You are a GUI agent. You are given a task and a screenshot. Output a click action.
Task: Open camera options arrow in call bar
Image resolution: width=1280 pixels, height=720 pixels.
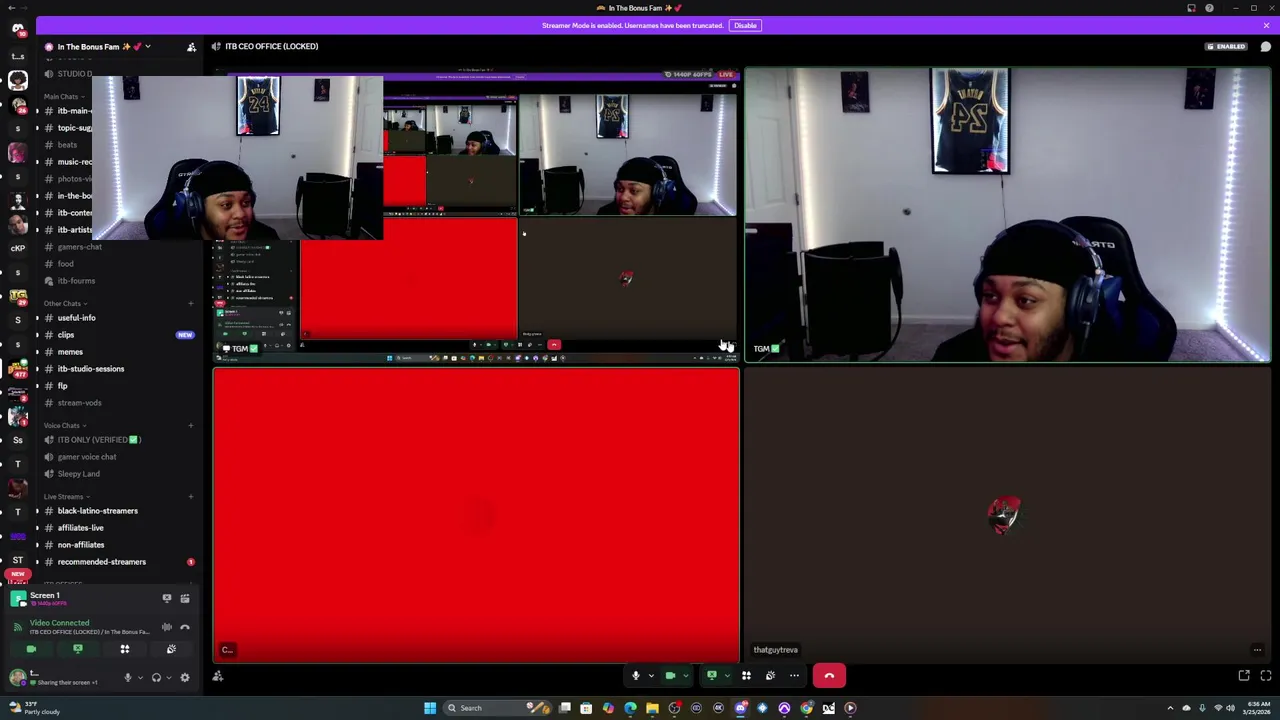687,676
